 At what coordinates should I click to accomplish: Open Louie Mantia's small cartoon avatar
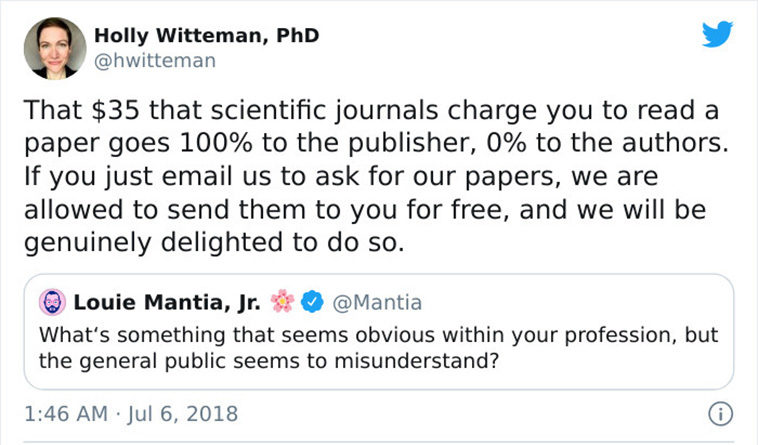click(52, 302)
